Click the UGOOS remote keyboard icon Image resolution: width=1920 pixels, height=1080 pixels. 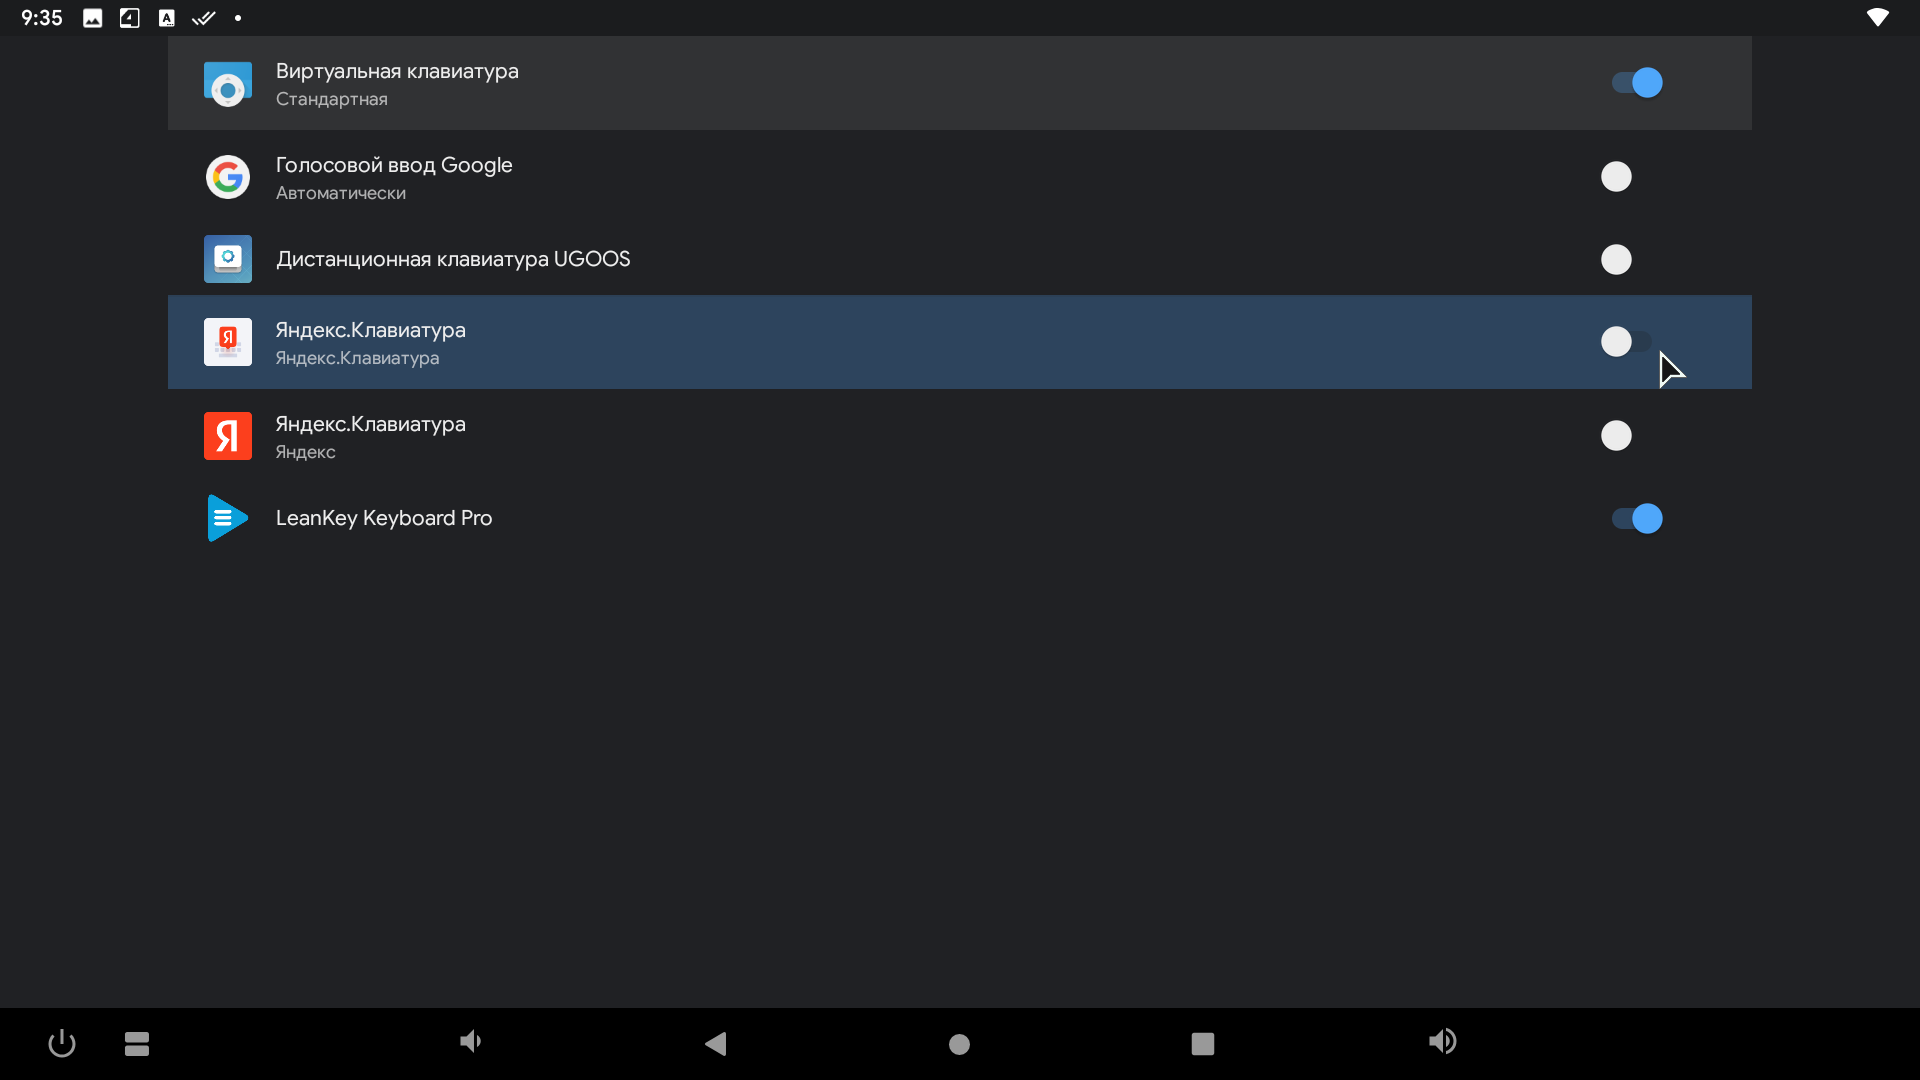[x=228, y=259]
